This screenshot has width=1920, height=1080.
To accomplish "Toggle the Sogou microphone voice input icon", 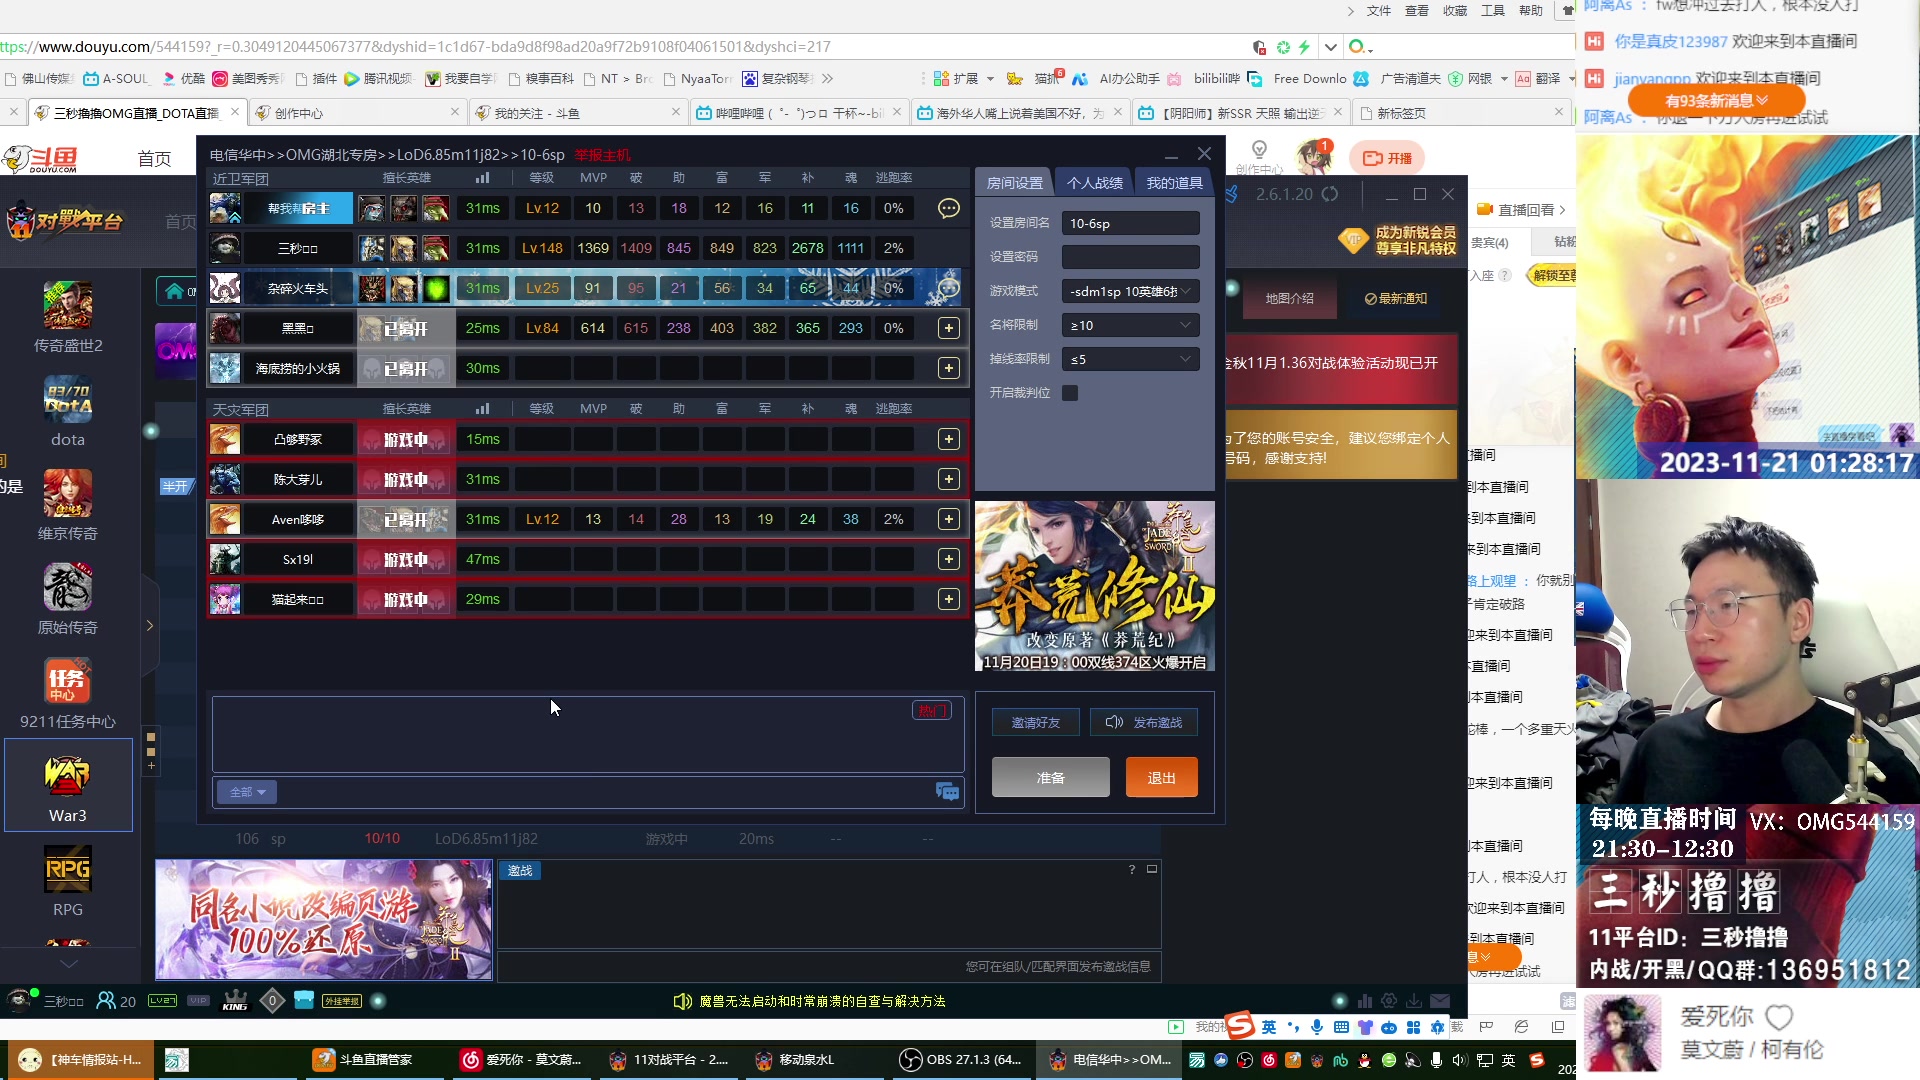I will tap(1317, 1028).
